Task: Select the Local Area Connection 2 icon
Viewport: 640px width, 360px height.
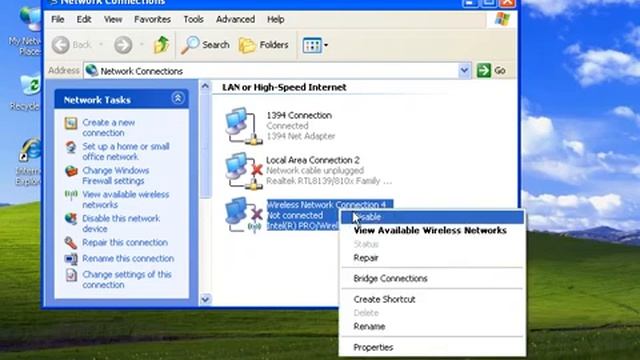Action: (x=244, y=171)
